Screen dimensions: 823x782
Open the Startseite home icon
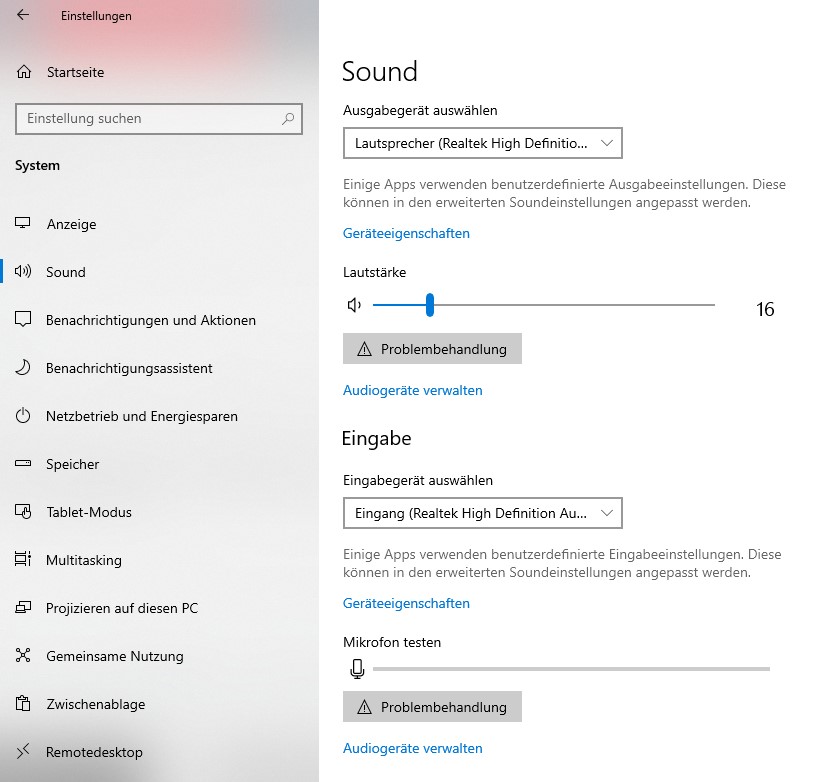(24, 72)
